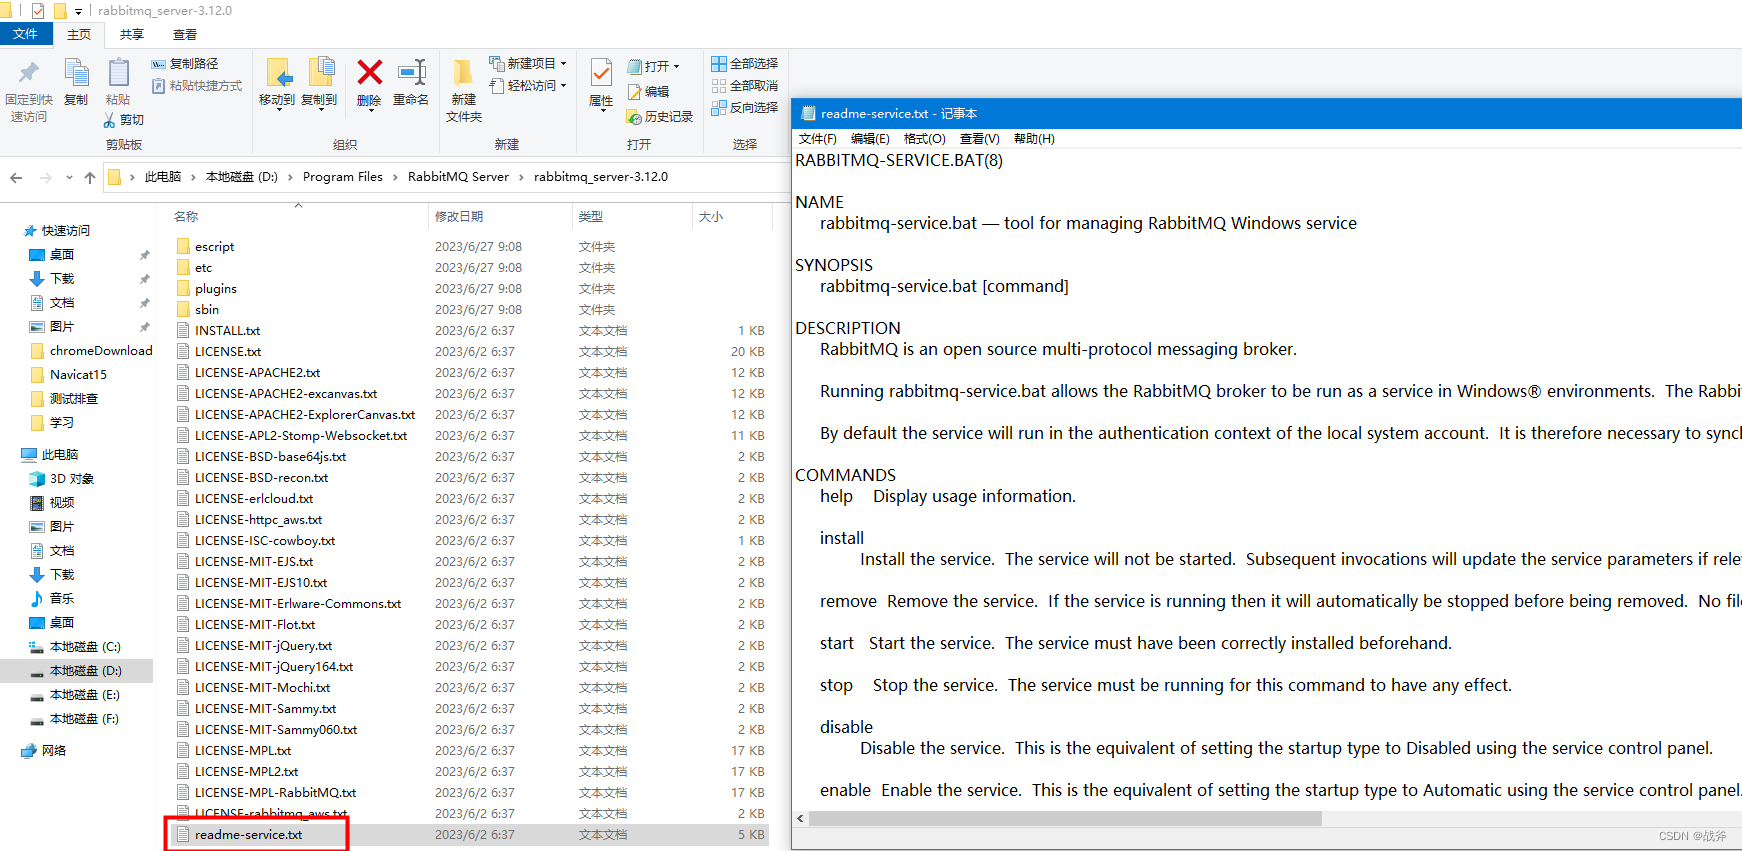Click the Copy (复制) ribbon icon
The height and width of the screenshot is (851, 1742).
pyautogui.click(x=76, y=73)
